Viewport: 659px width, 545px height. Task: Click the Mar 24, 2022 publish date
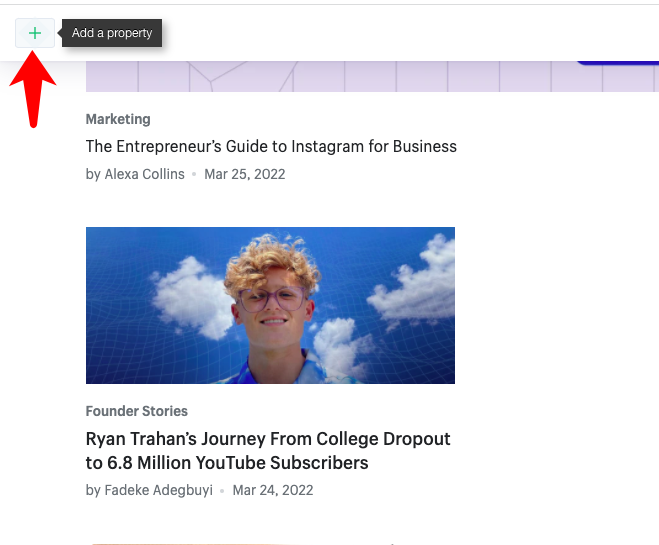273,490
